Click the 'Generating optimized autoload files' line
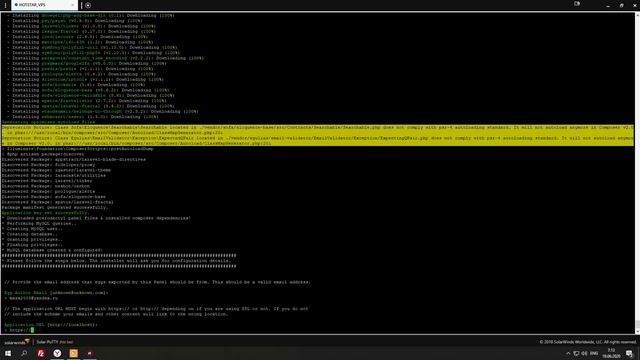 pos(48,122)
